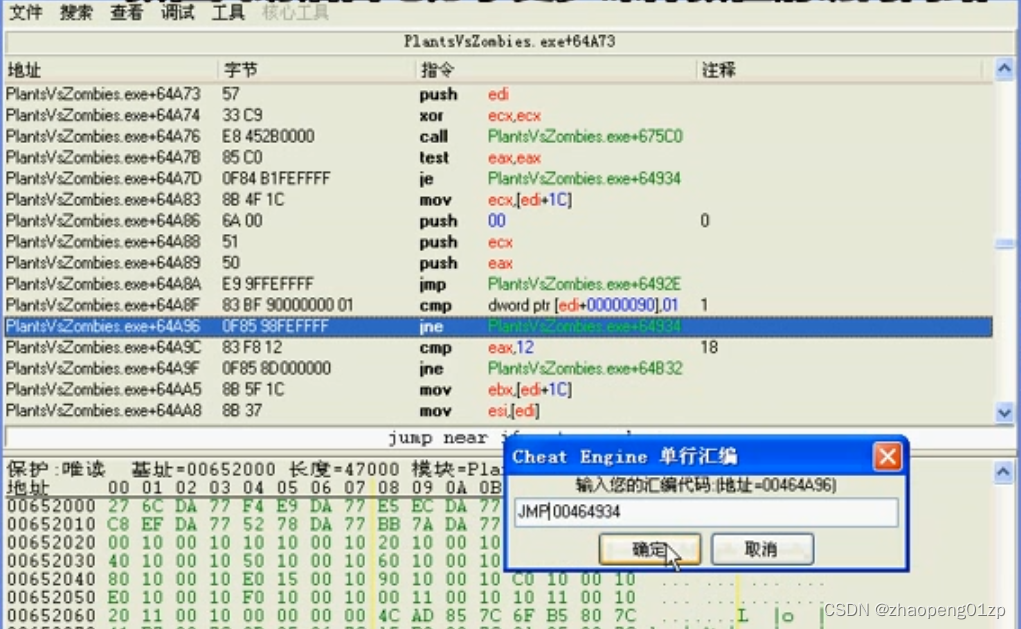Select row PlantsVsZombies.exe+64A86 push 00
1021x629 pixels.
[499, 221]
